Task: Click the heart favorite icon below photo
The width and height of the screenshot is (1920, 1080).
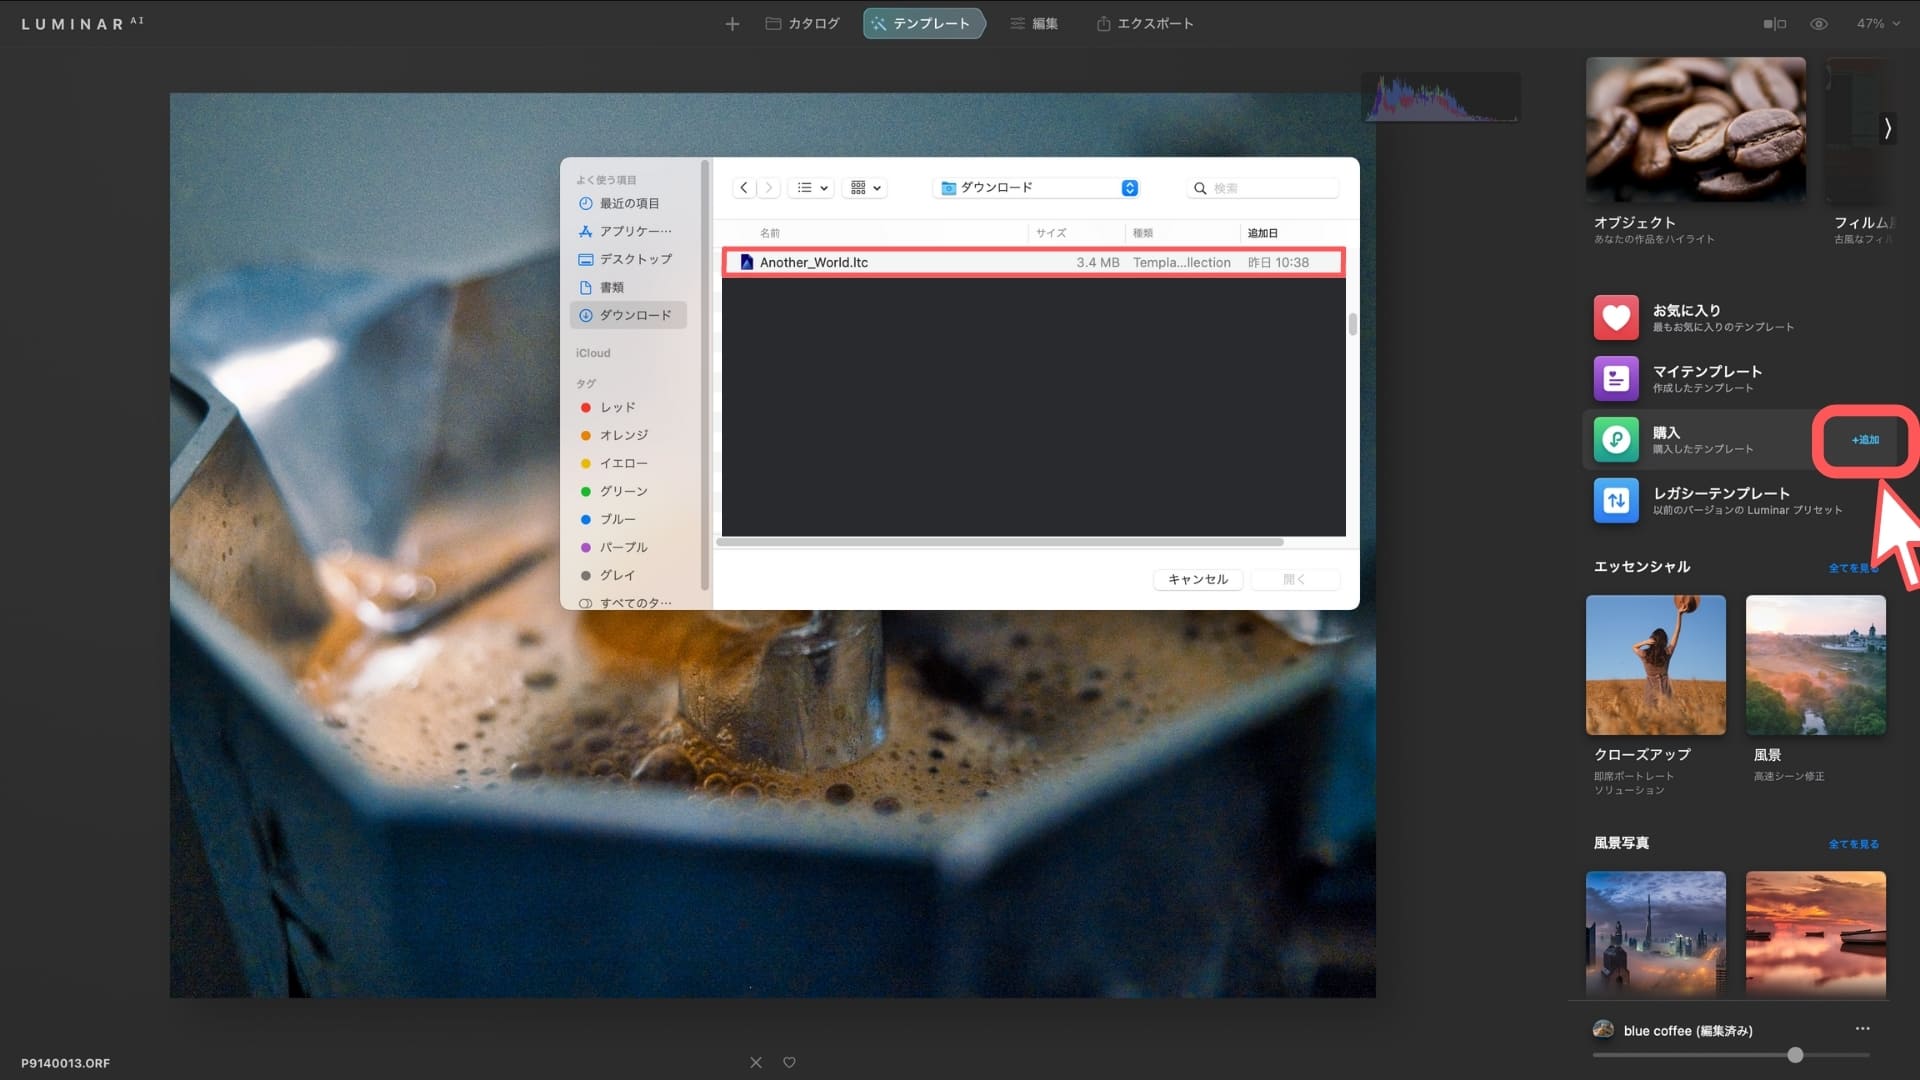Action: click(x=789, y=1062)
